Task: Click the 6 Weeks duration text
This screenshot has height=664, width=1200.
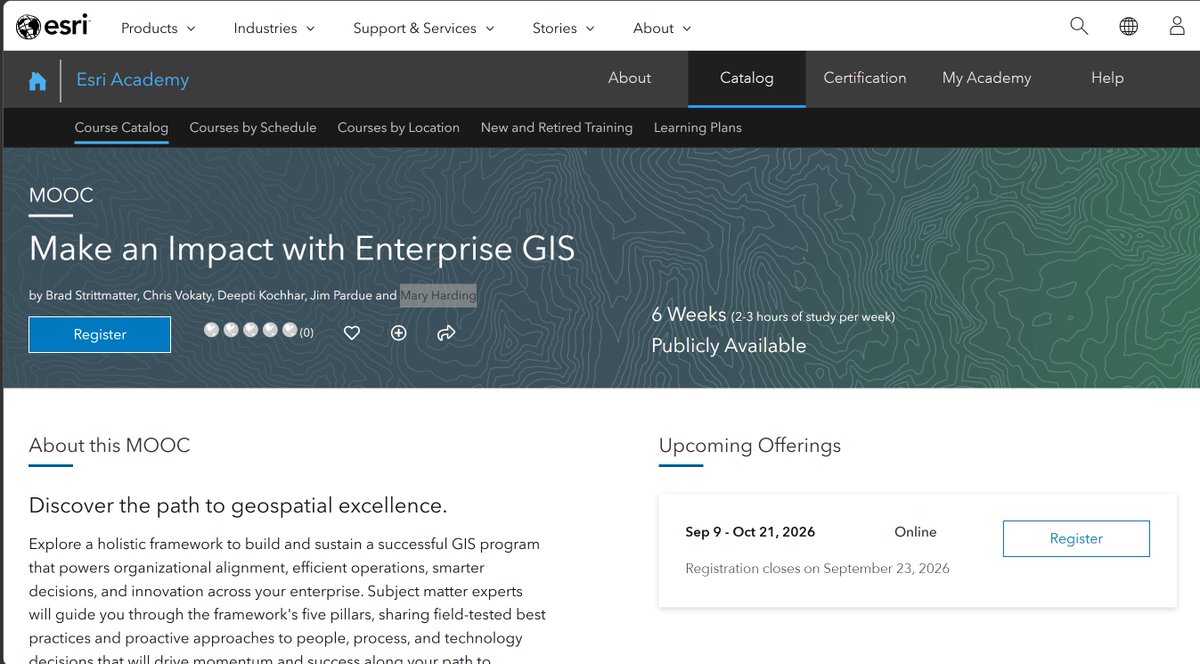Action: click(x=689, y=314)
